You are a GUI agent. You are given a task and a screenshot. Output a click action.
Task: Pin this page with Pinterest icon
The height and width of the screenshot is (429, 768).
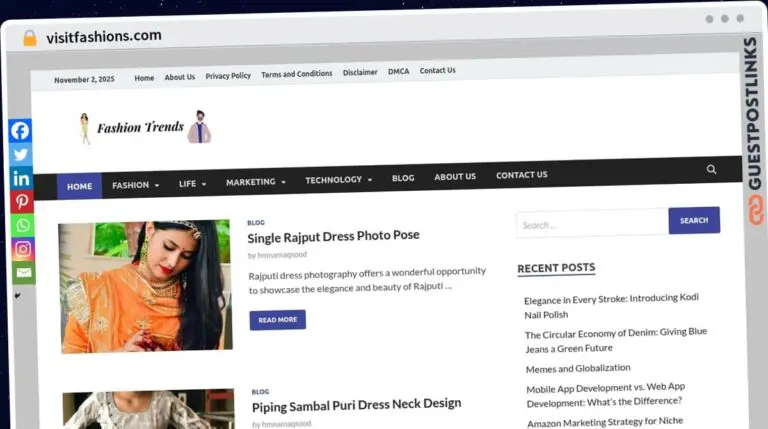coord(22,202)
